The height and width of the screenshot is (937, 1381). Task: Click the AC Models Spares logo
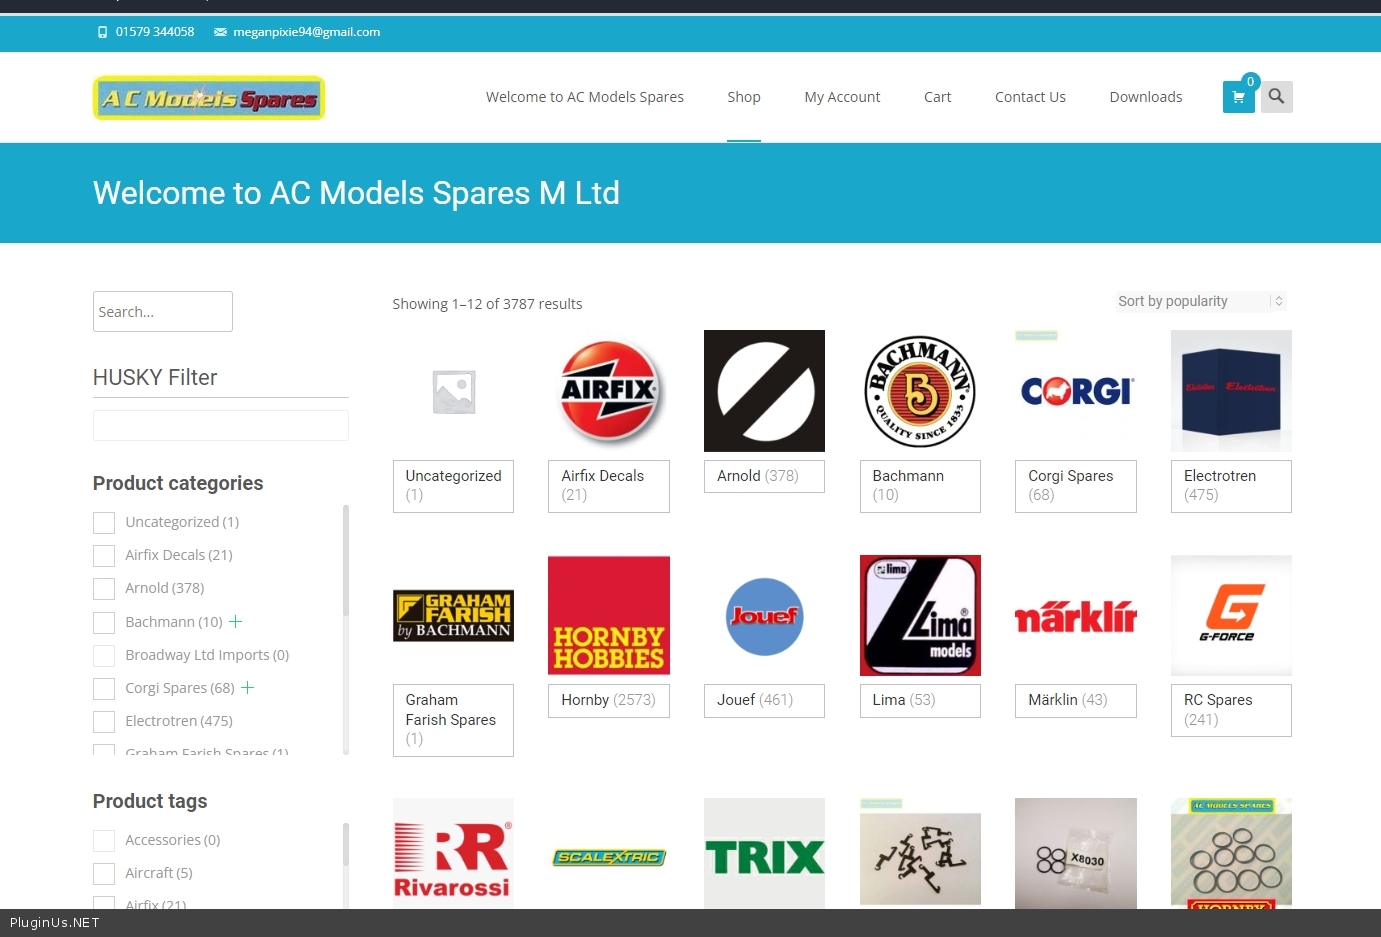pos(209,98)
